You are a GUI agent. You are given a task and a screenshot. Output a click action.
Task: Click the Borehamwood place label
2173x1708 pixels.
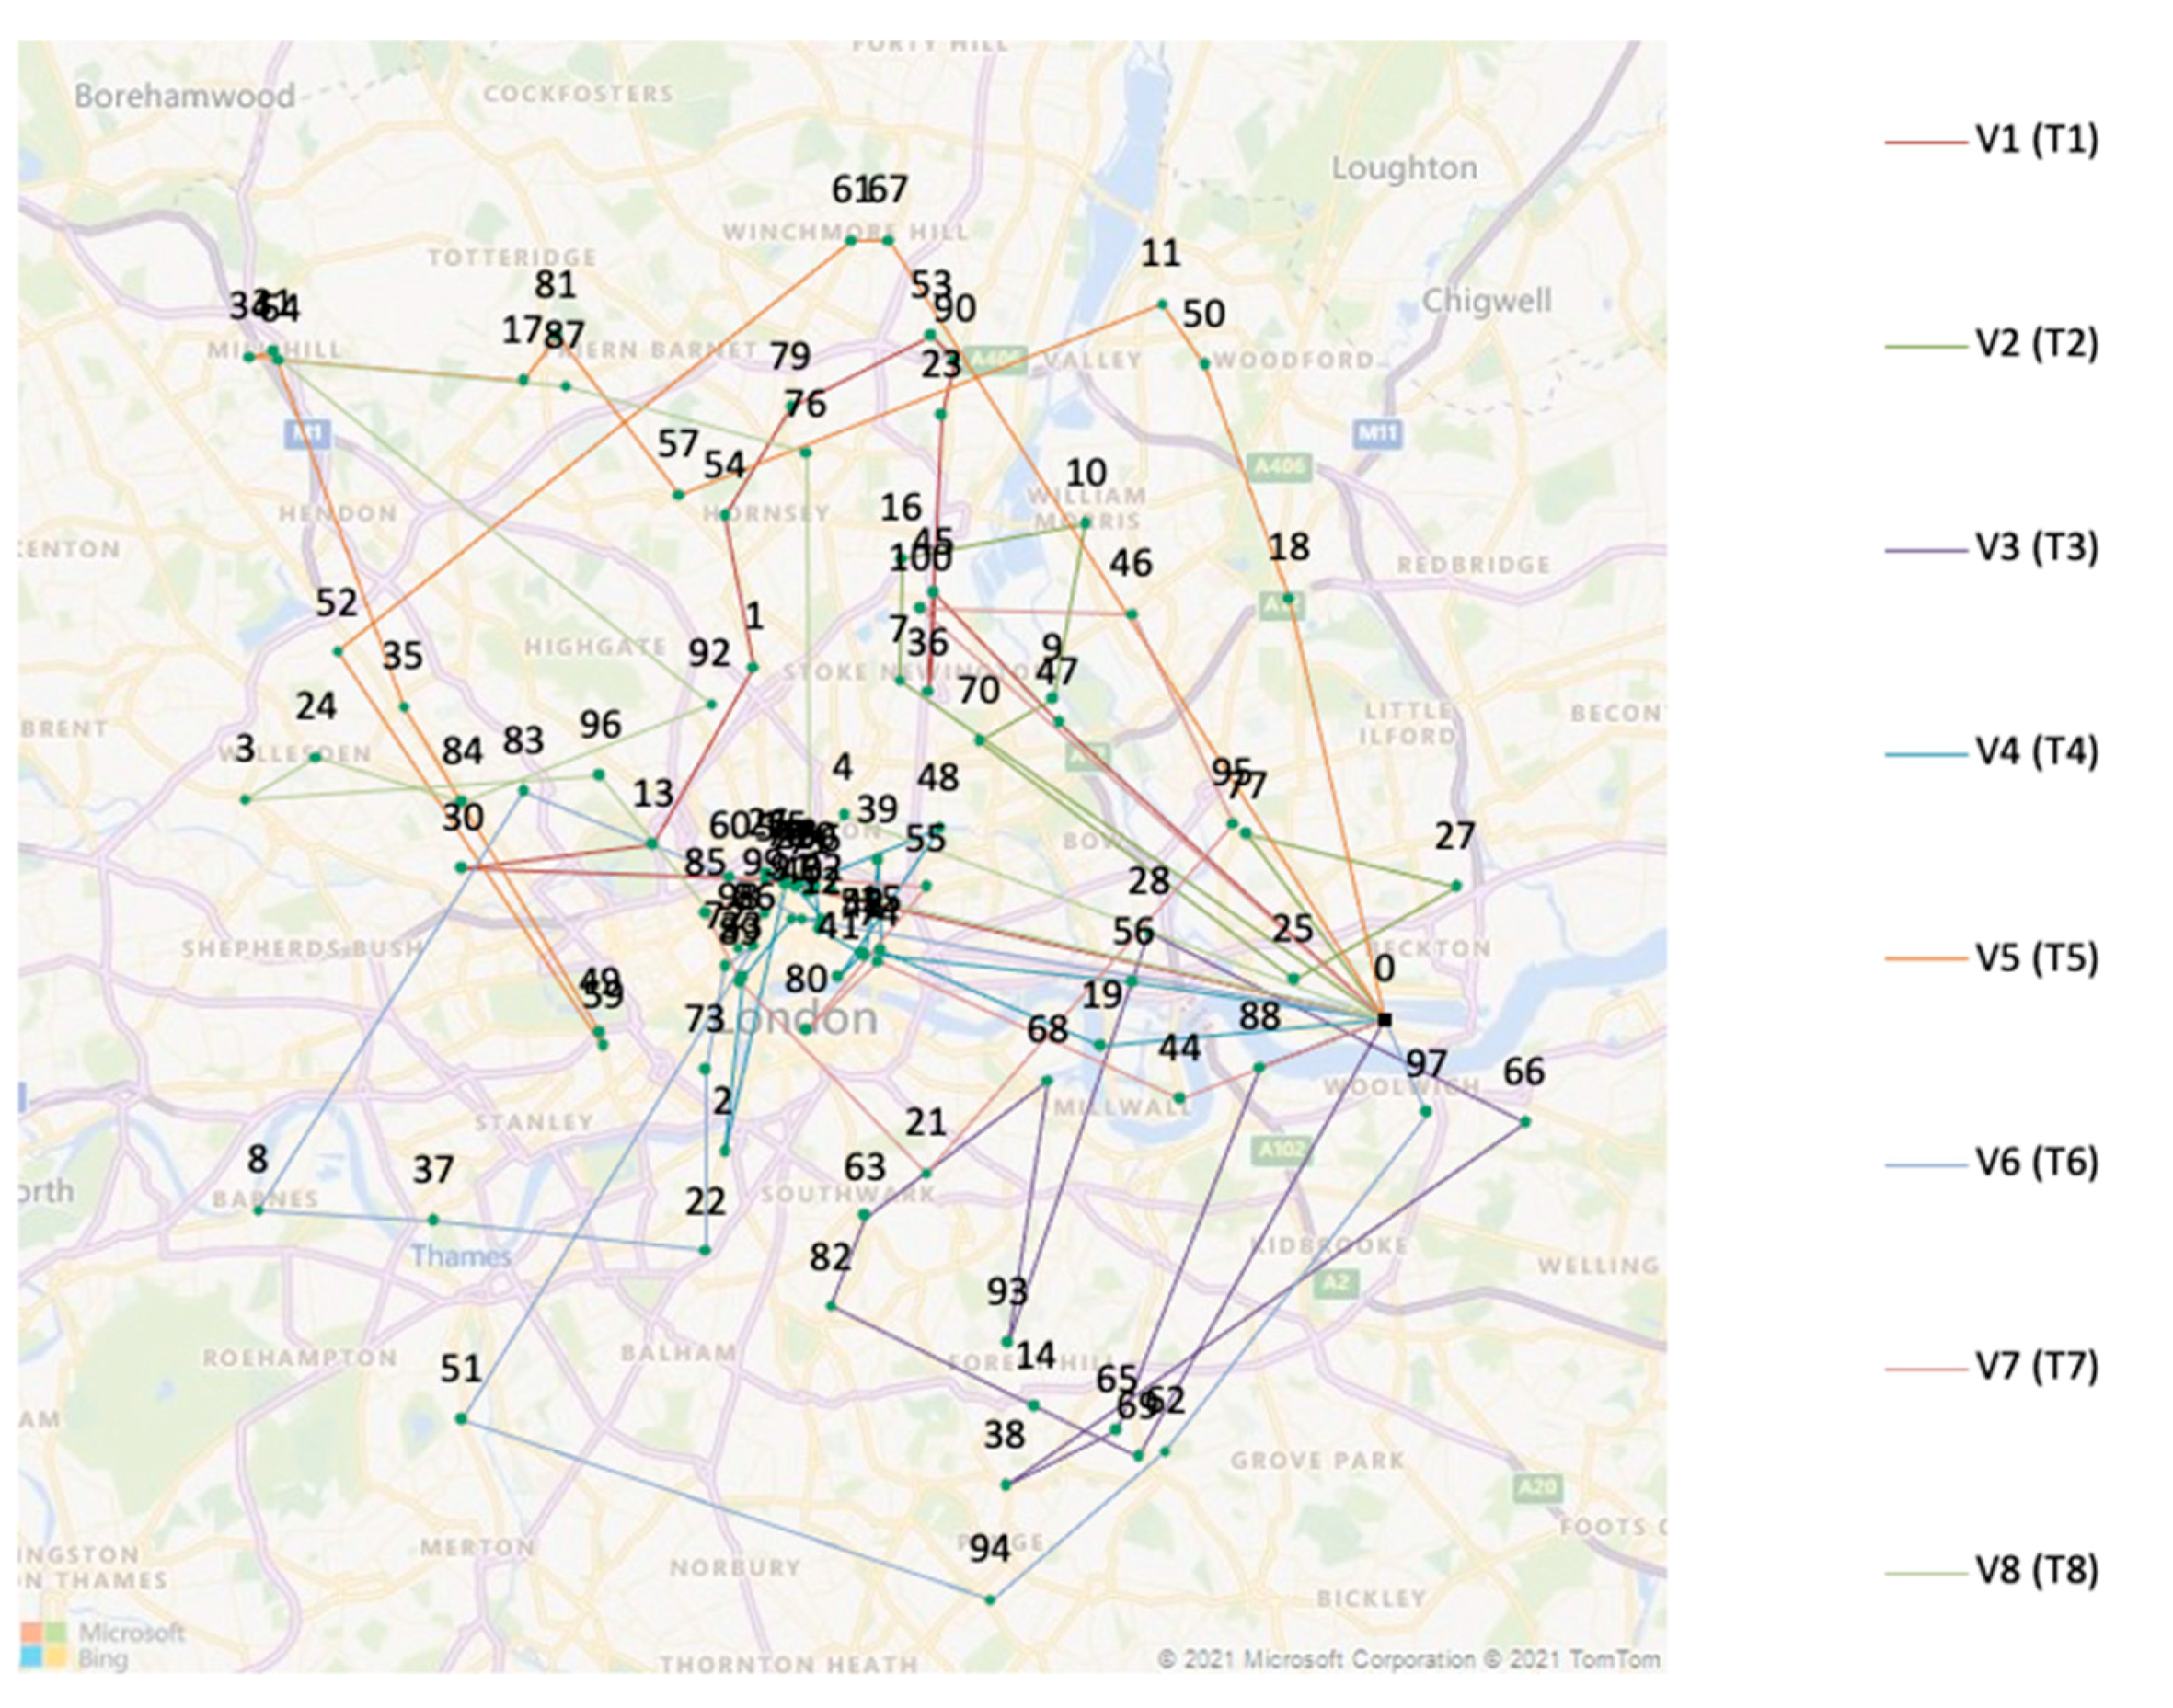pyautogui.click(x=184, y=96)
